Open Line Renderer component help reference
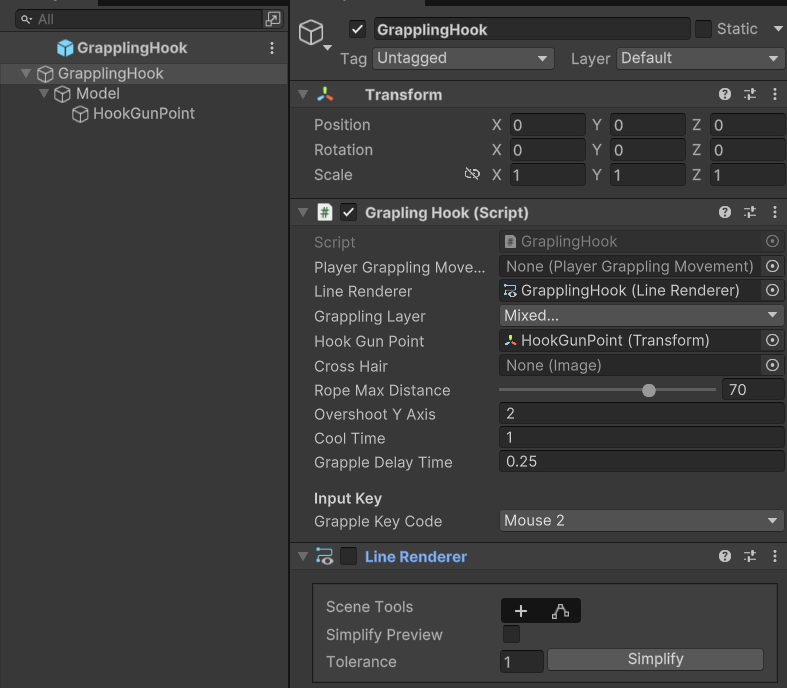This screenshot has height=688, width=787. point(724,556)
